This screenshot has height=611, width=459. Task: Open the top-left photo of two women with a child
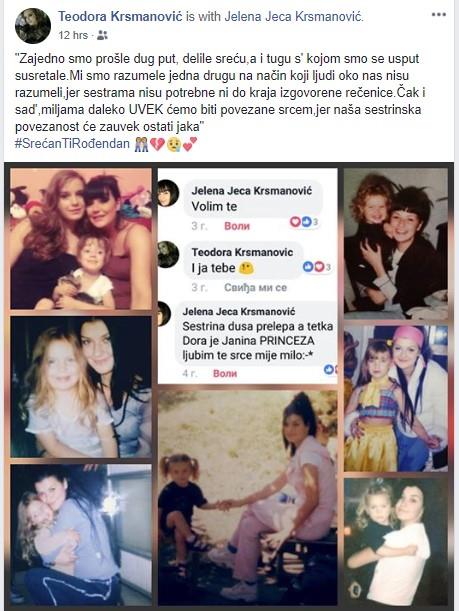(81, 239)
